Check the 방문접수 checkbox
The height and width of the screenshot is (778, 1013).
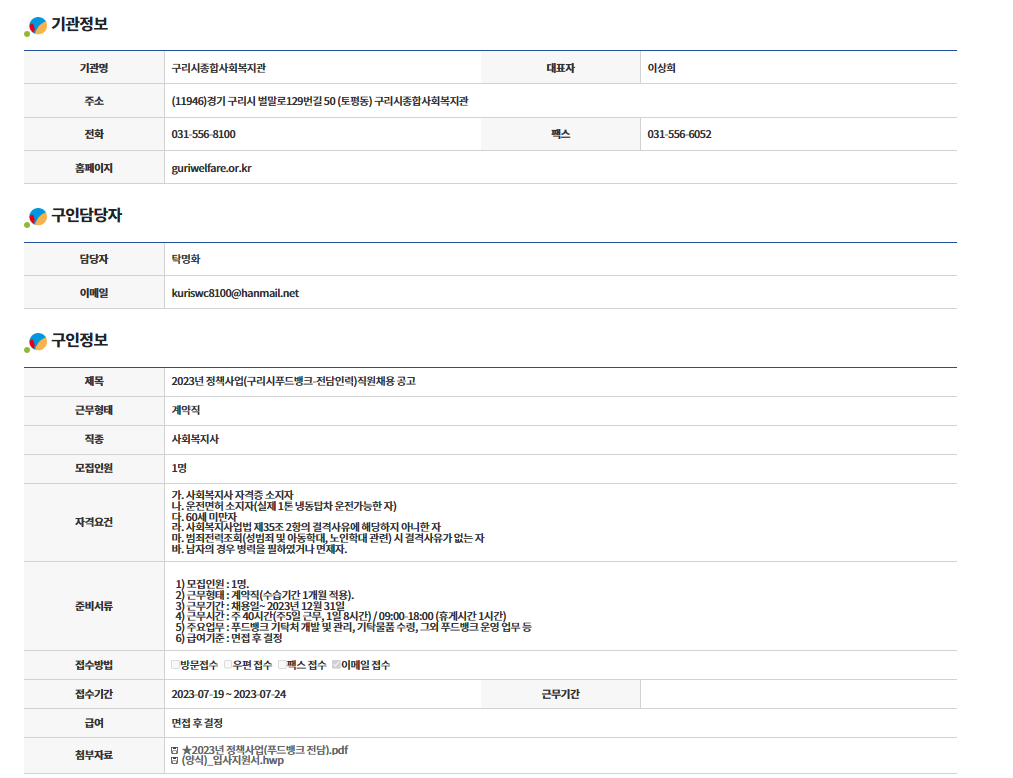(176, 665)
